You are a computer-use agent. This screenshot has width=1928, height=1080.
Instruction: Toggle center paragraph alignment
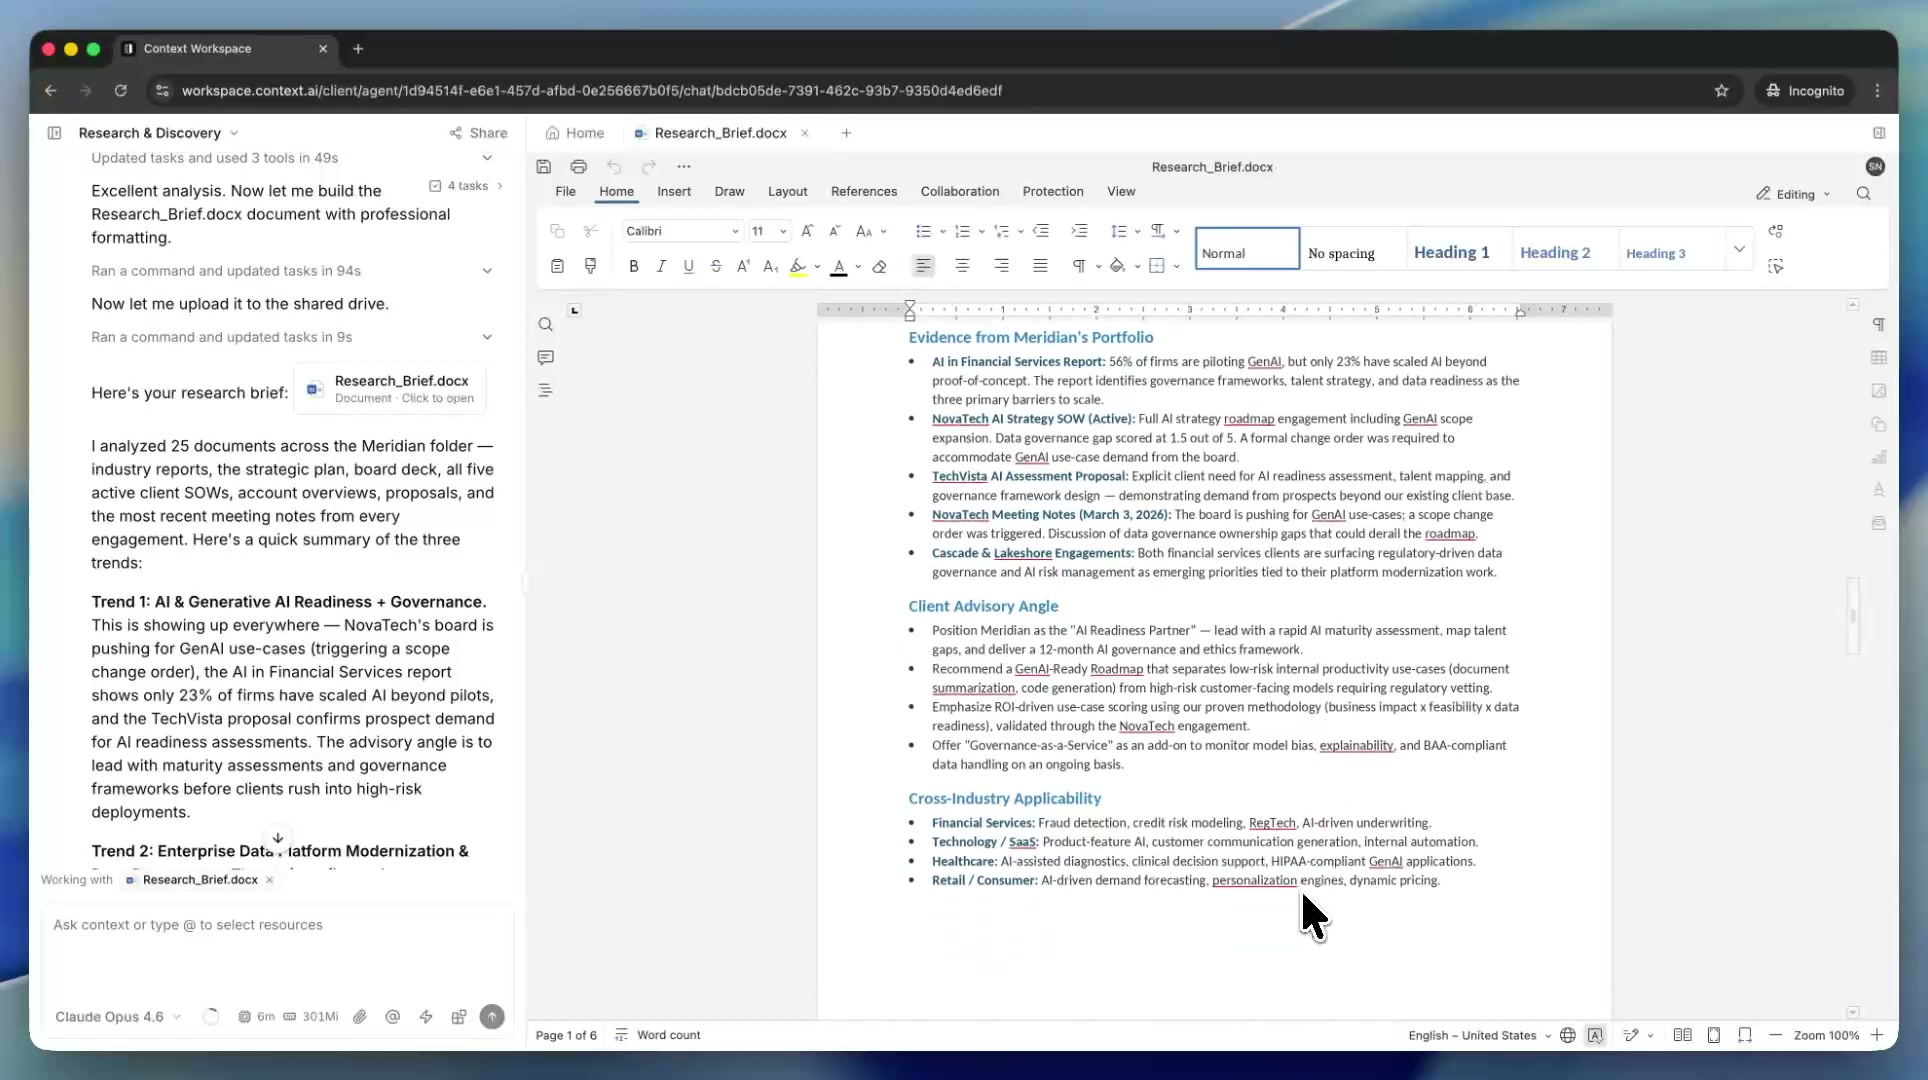tap(962, 266)
